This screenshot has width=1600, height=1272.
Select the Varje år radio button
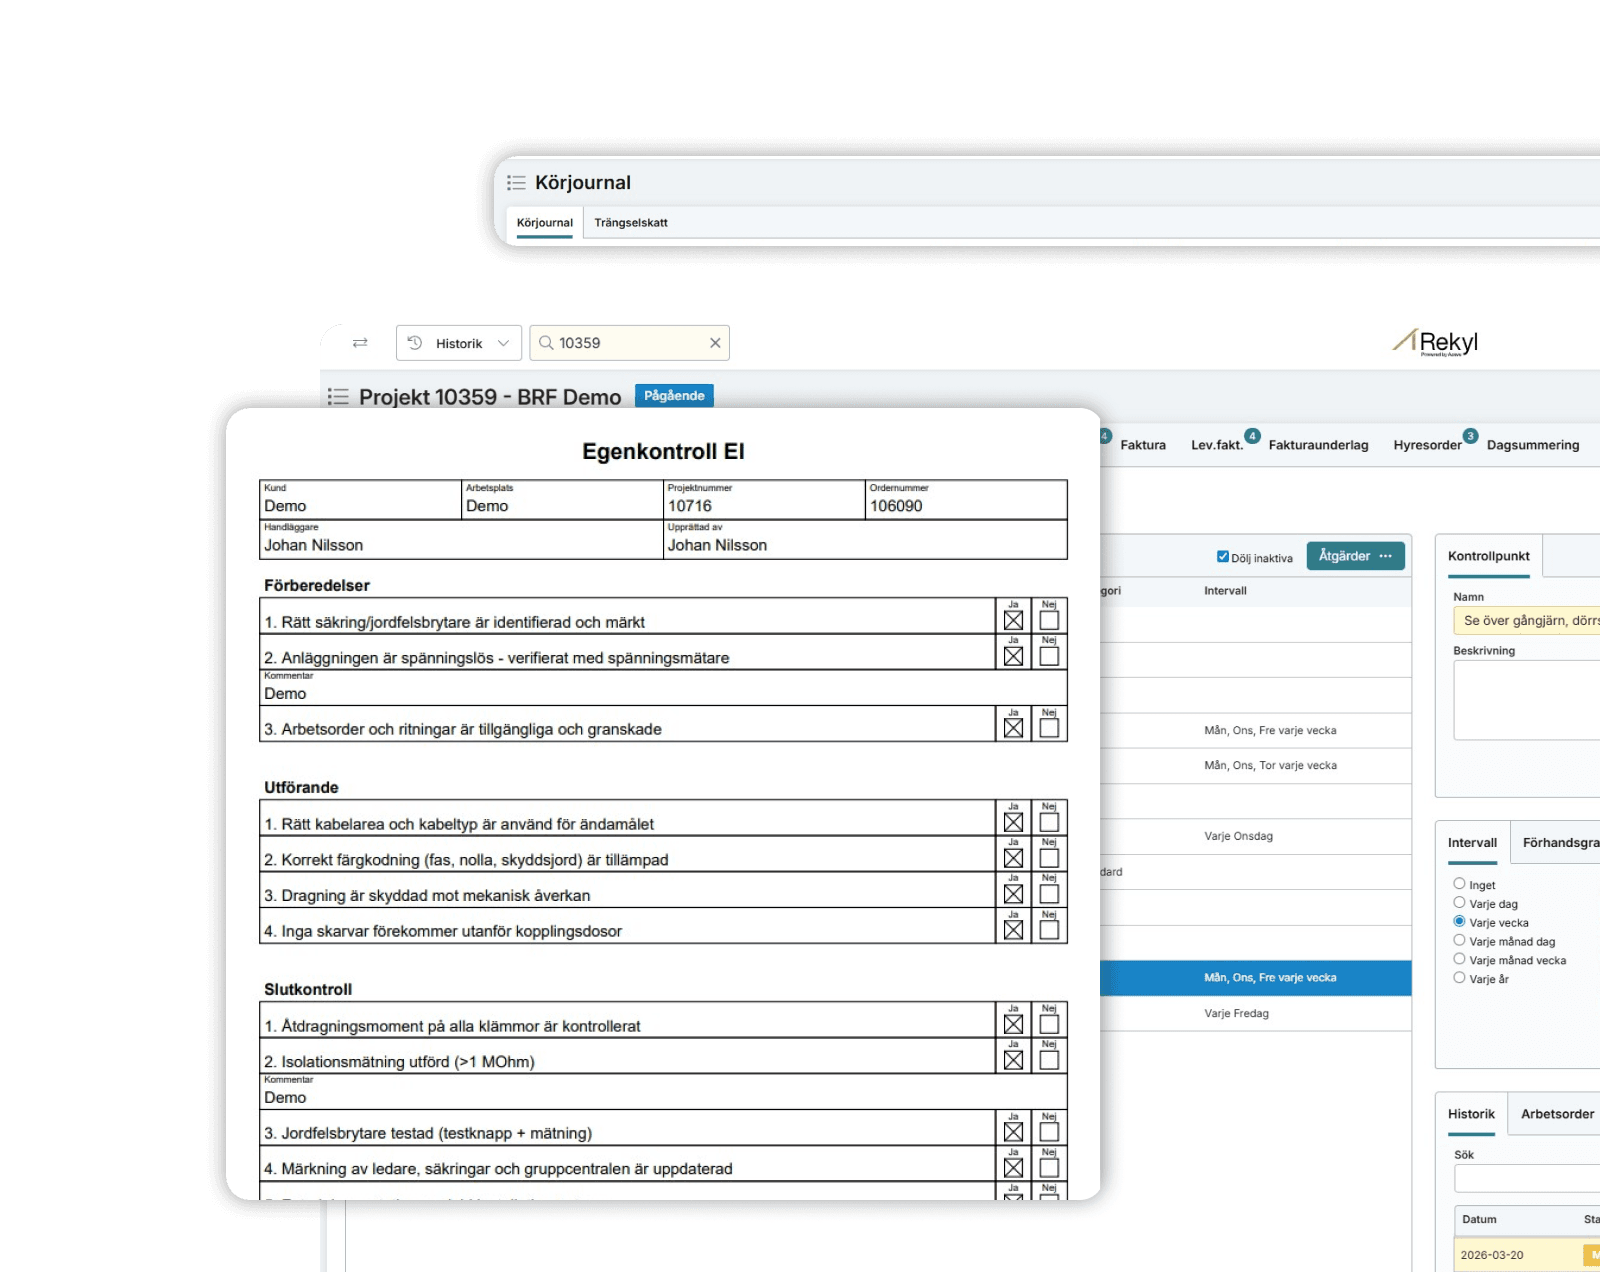[x=1459, y=978]
